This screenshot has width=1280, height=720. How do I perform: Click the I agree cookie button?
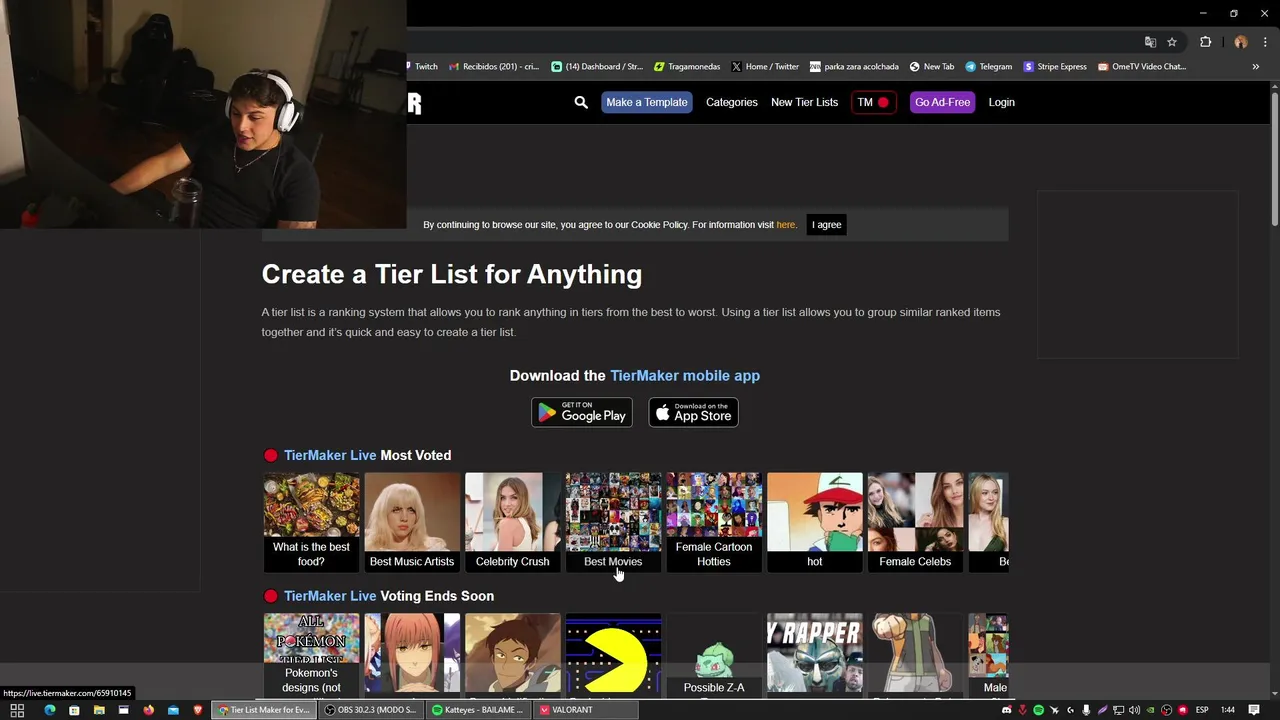tap(826, 225)
